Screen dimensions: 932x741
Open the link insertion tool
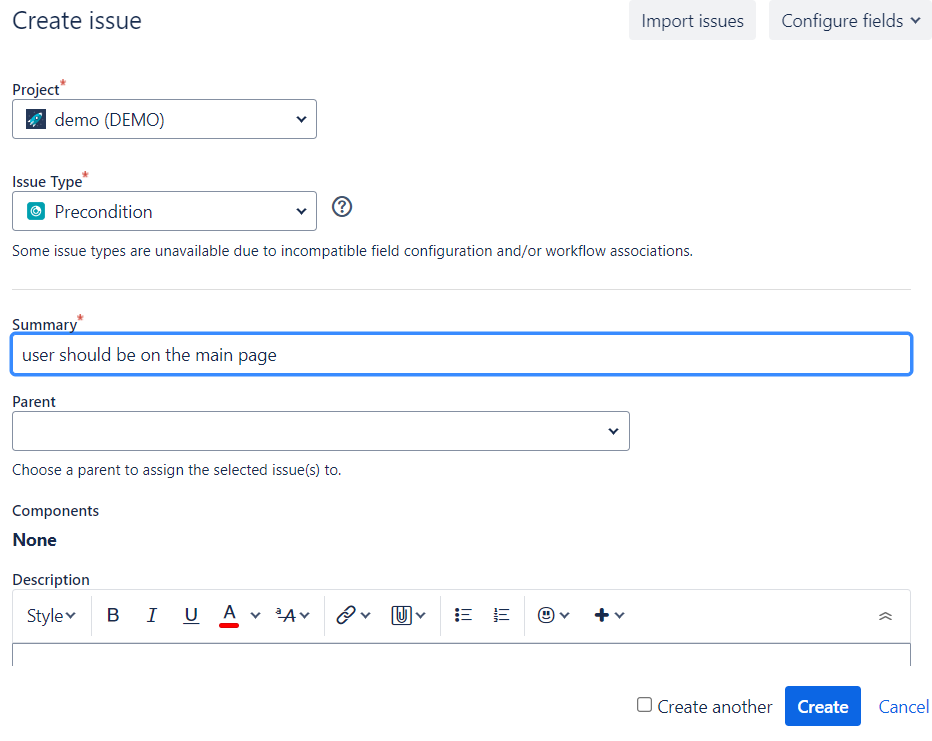coord(353,615)
